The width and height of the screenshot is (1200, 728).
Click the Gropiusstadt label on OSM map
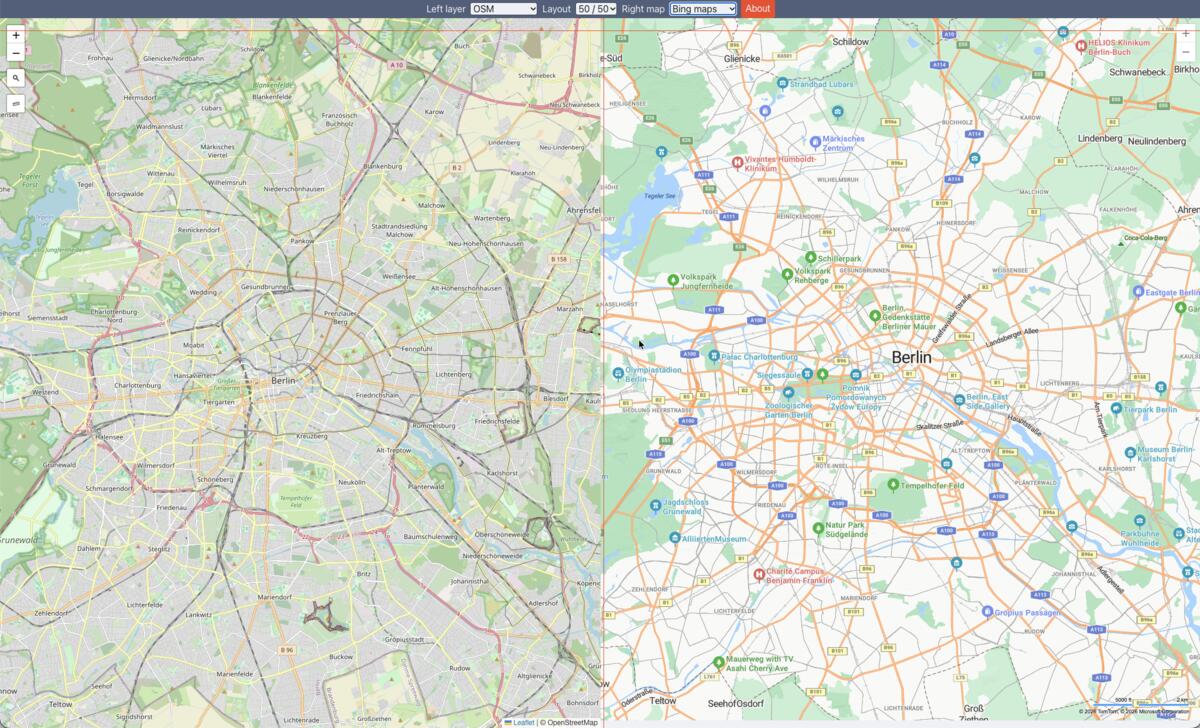pyautogui.click(x=404, y=639)
